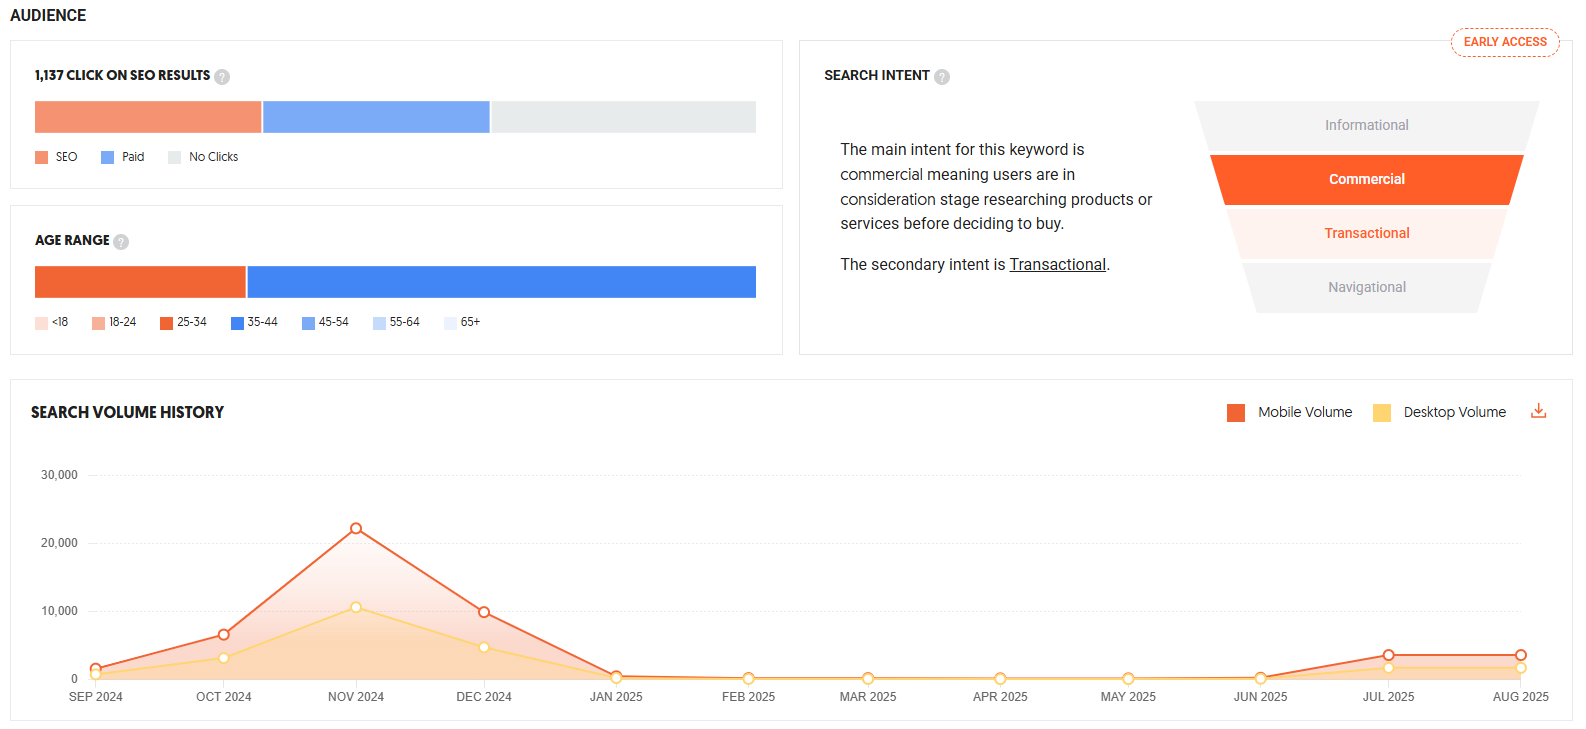This screenshot has width=1586, height=729.
Task: Select the Transactional funnel segment
Action: pyautogui.click(x=1366, y=234)
